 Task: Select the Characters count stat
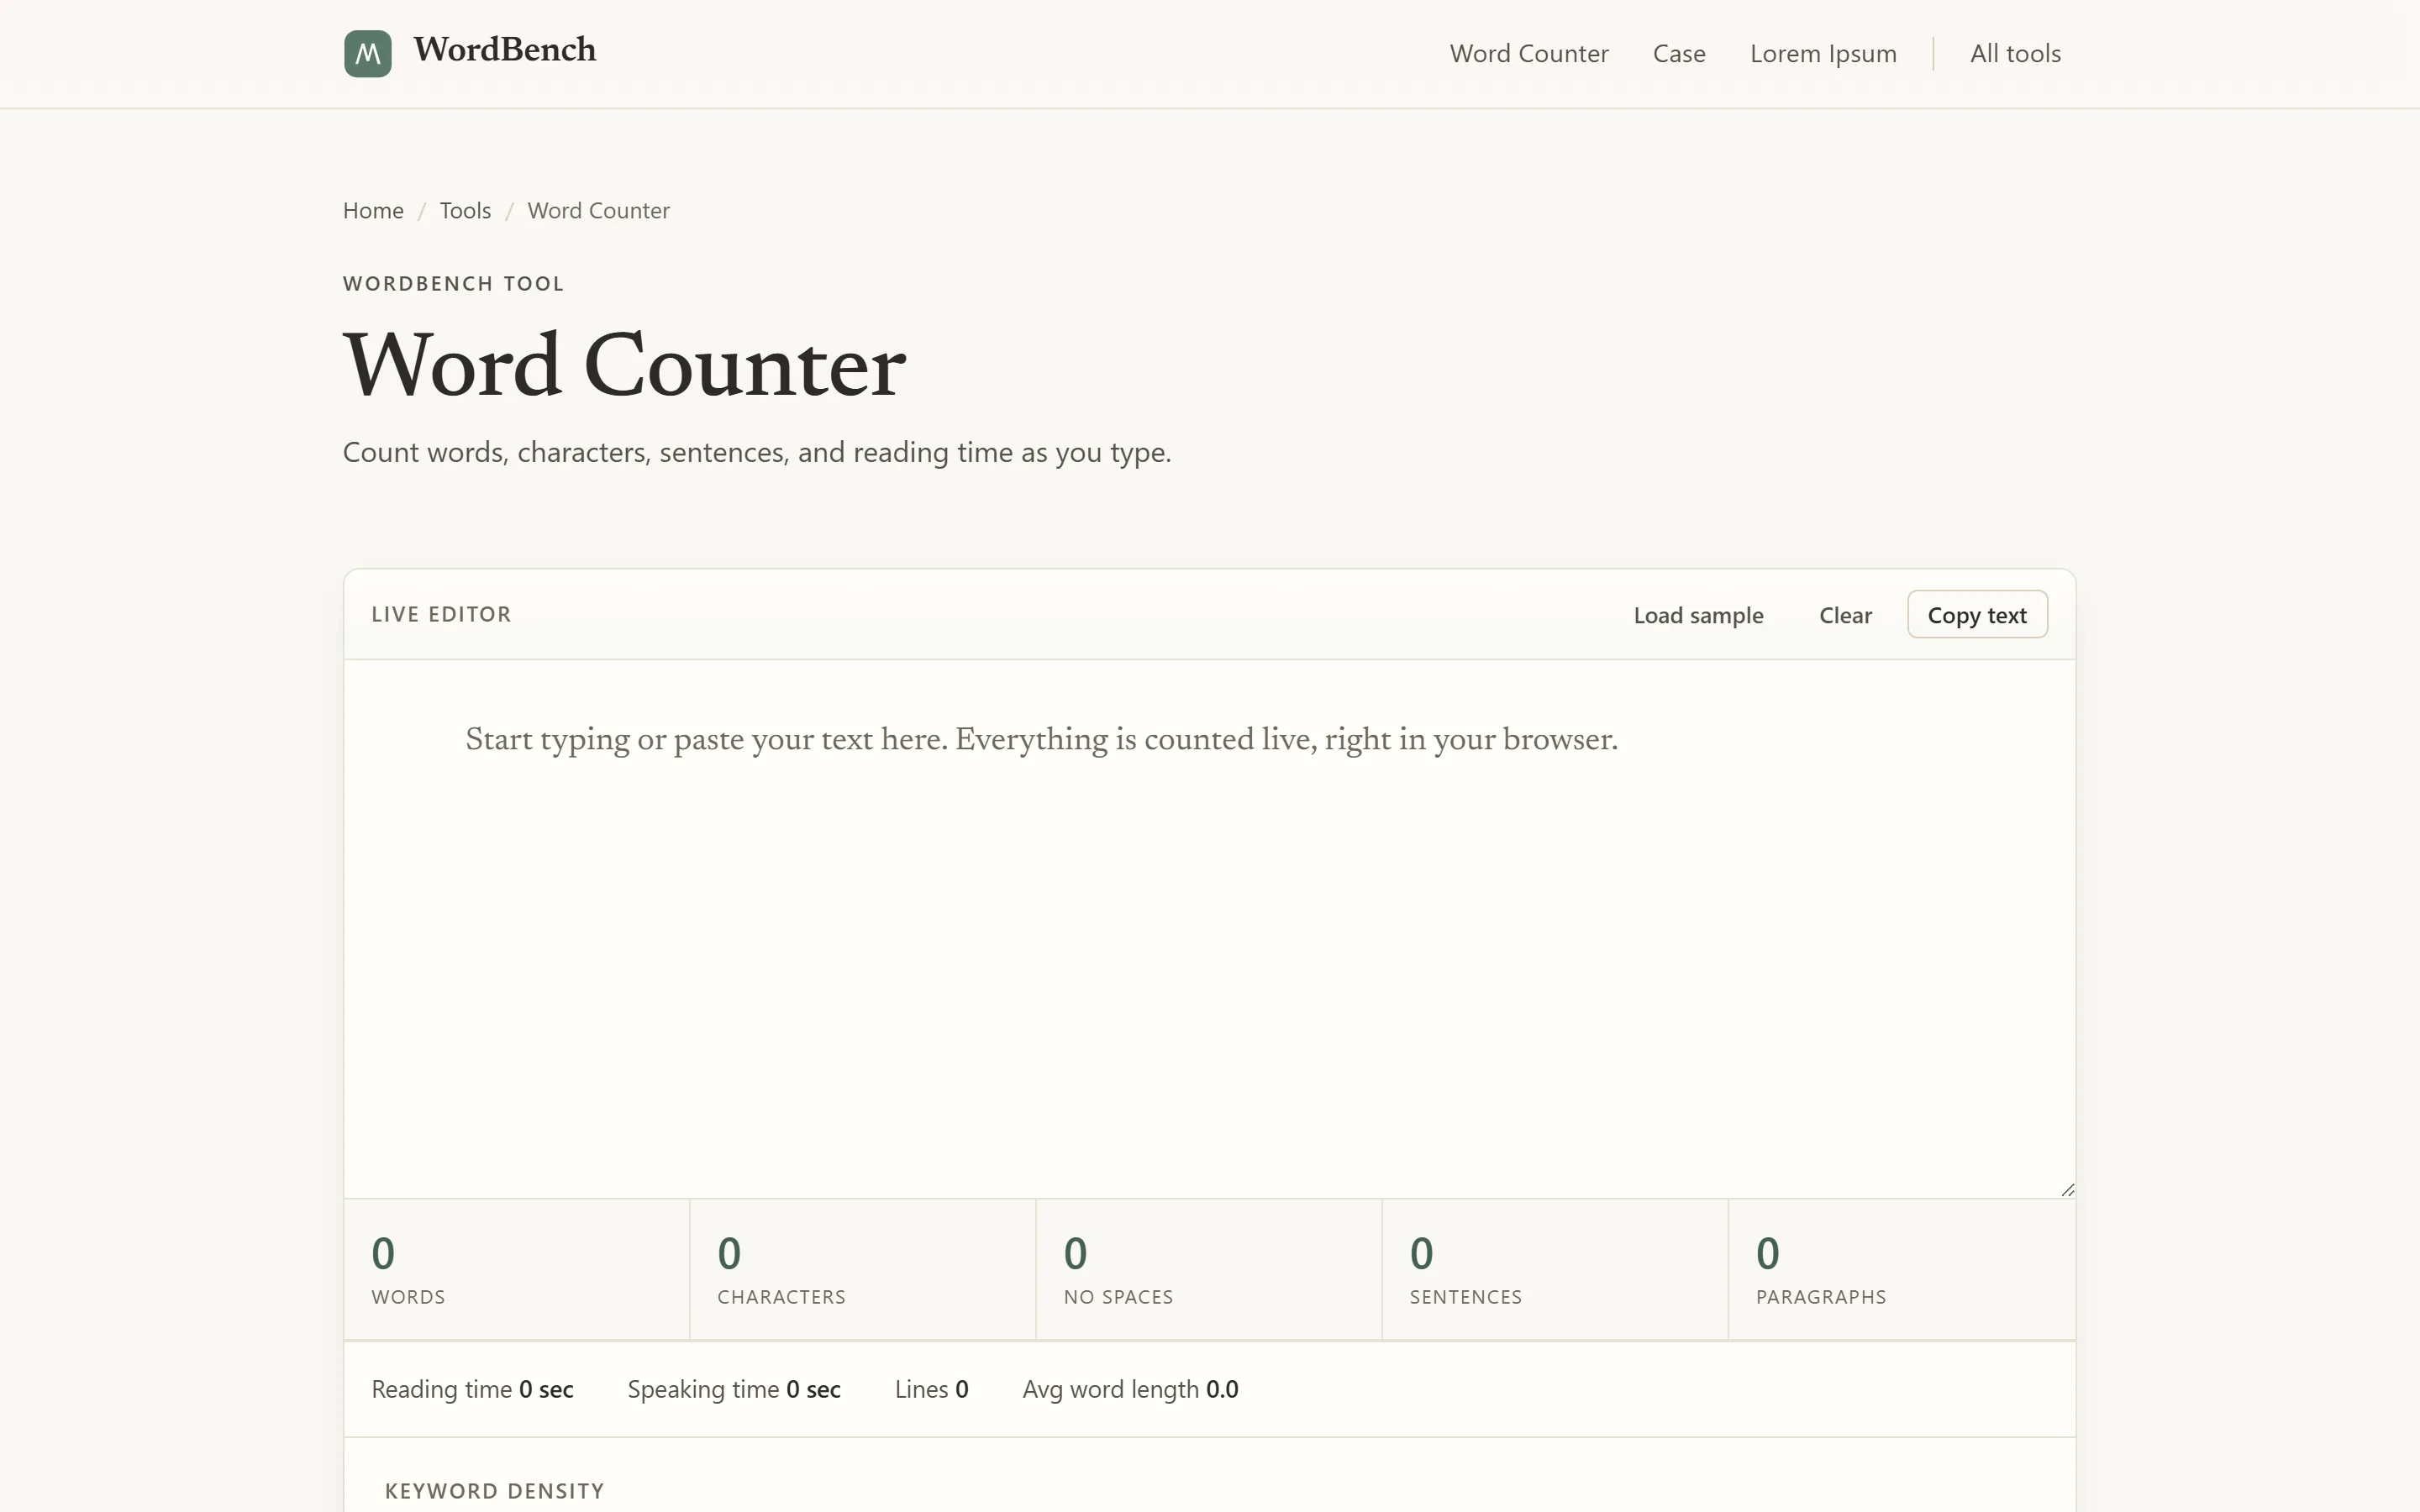point(863,1269)
